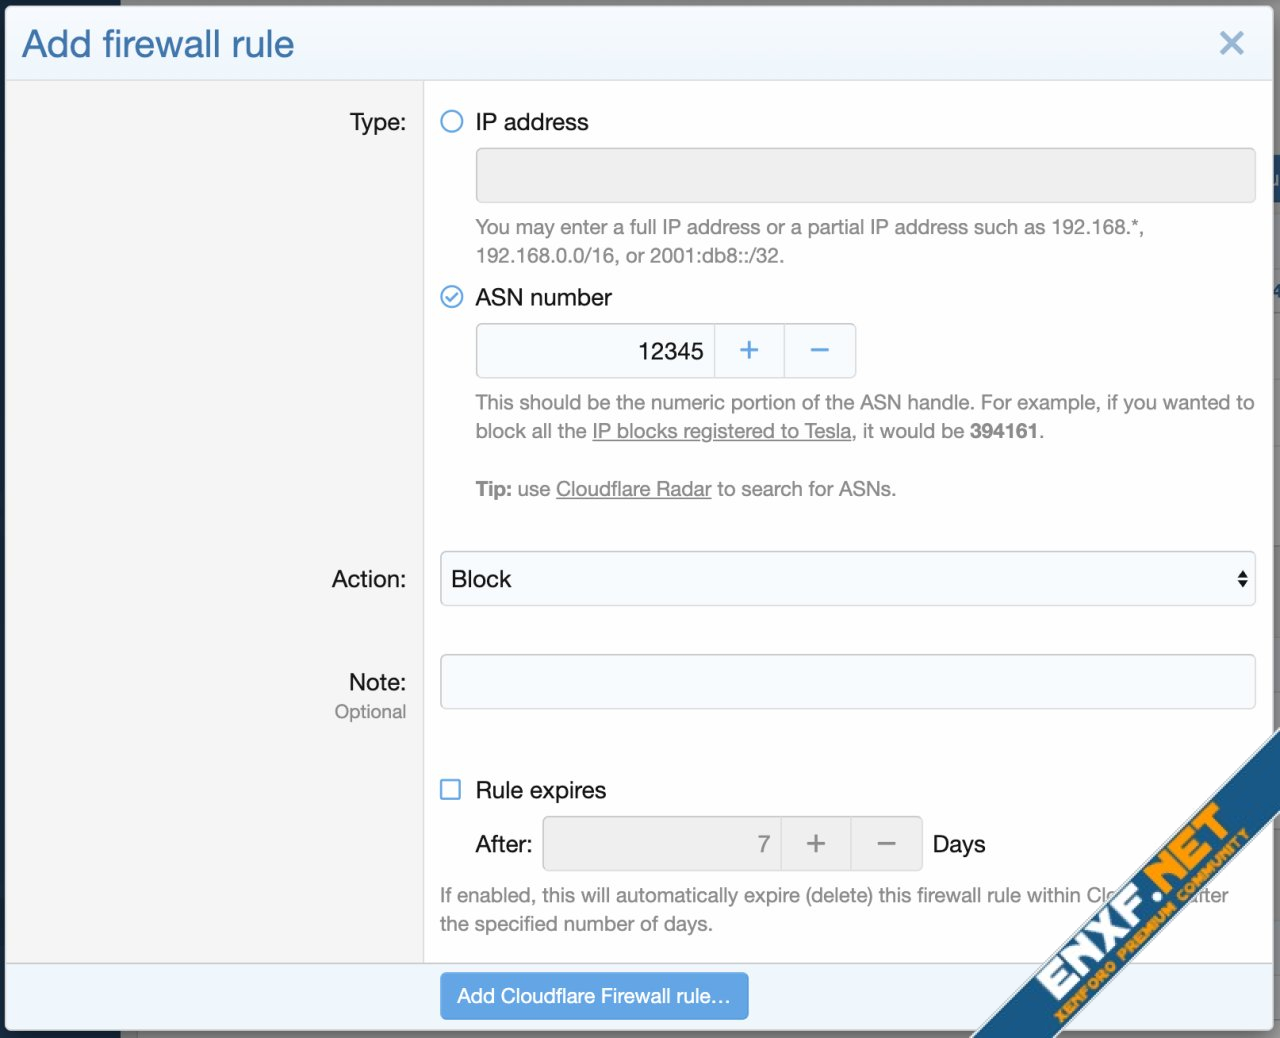The height and width of the screenshot is (1038, 1280).
Task: Open the IP blocks registered to Tesla link
Action: coord(721,431)
